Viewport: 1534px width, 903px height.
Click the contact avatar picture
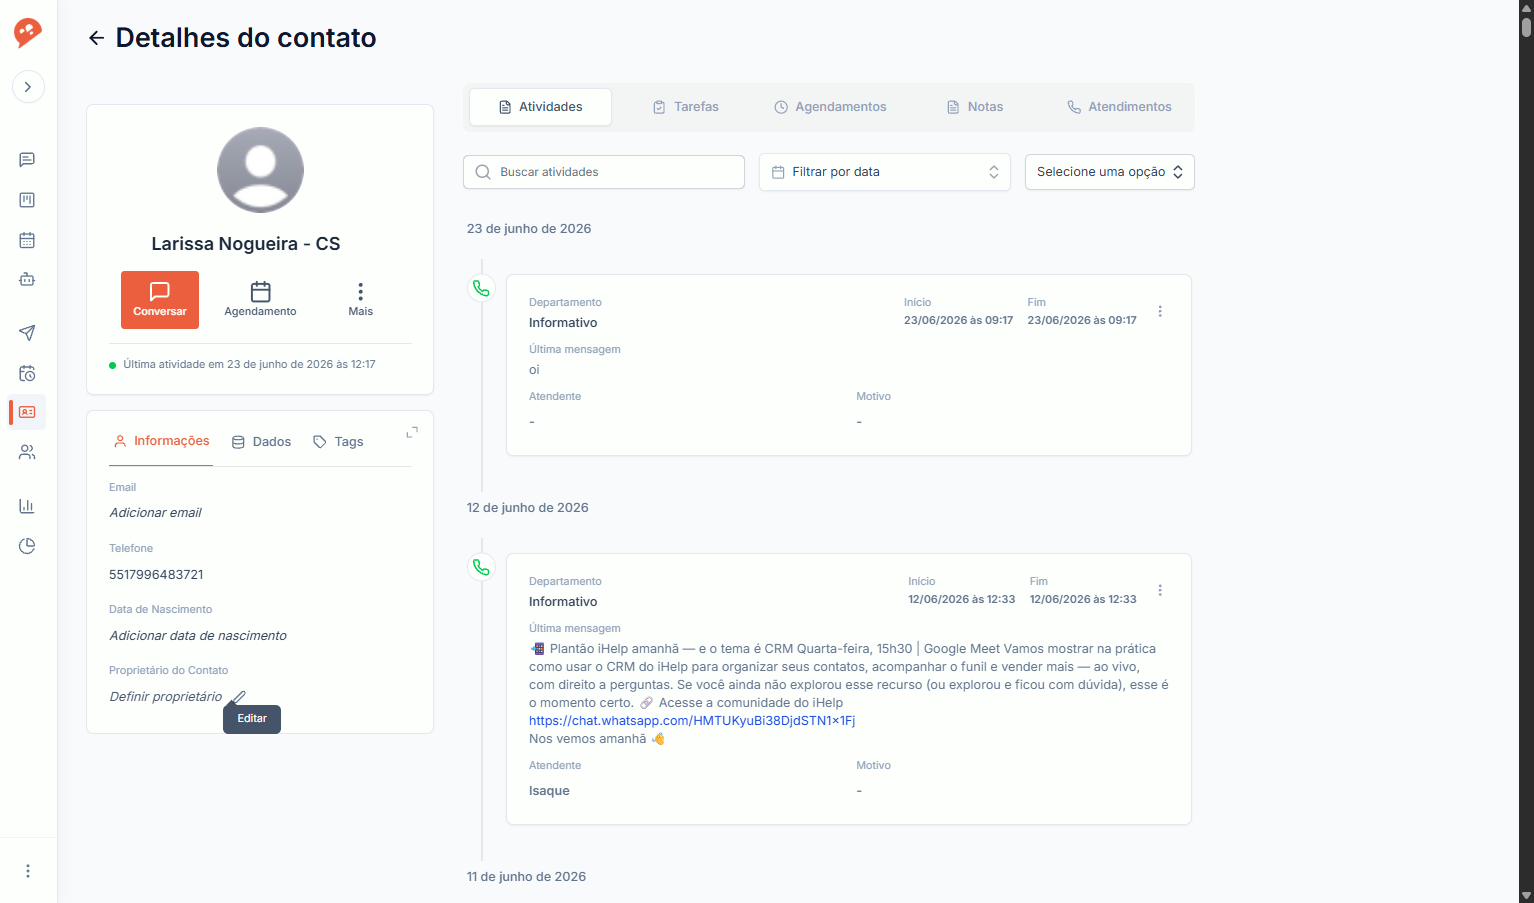click(260, 170)
